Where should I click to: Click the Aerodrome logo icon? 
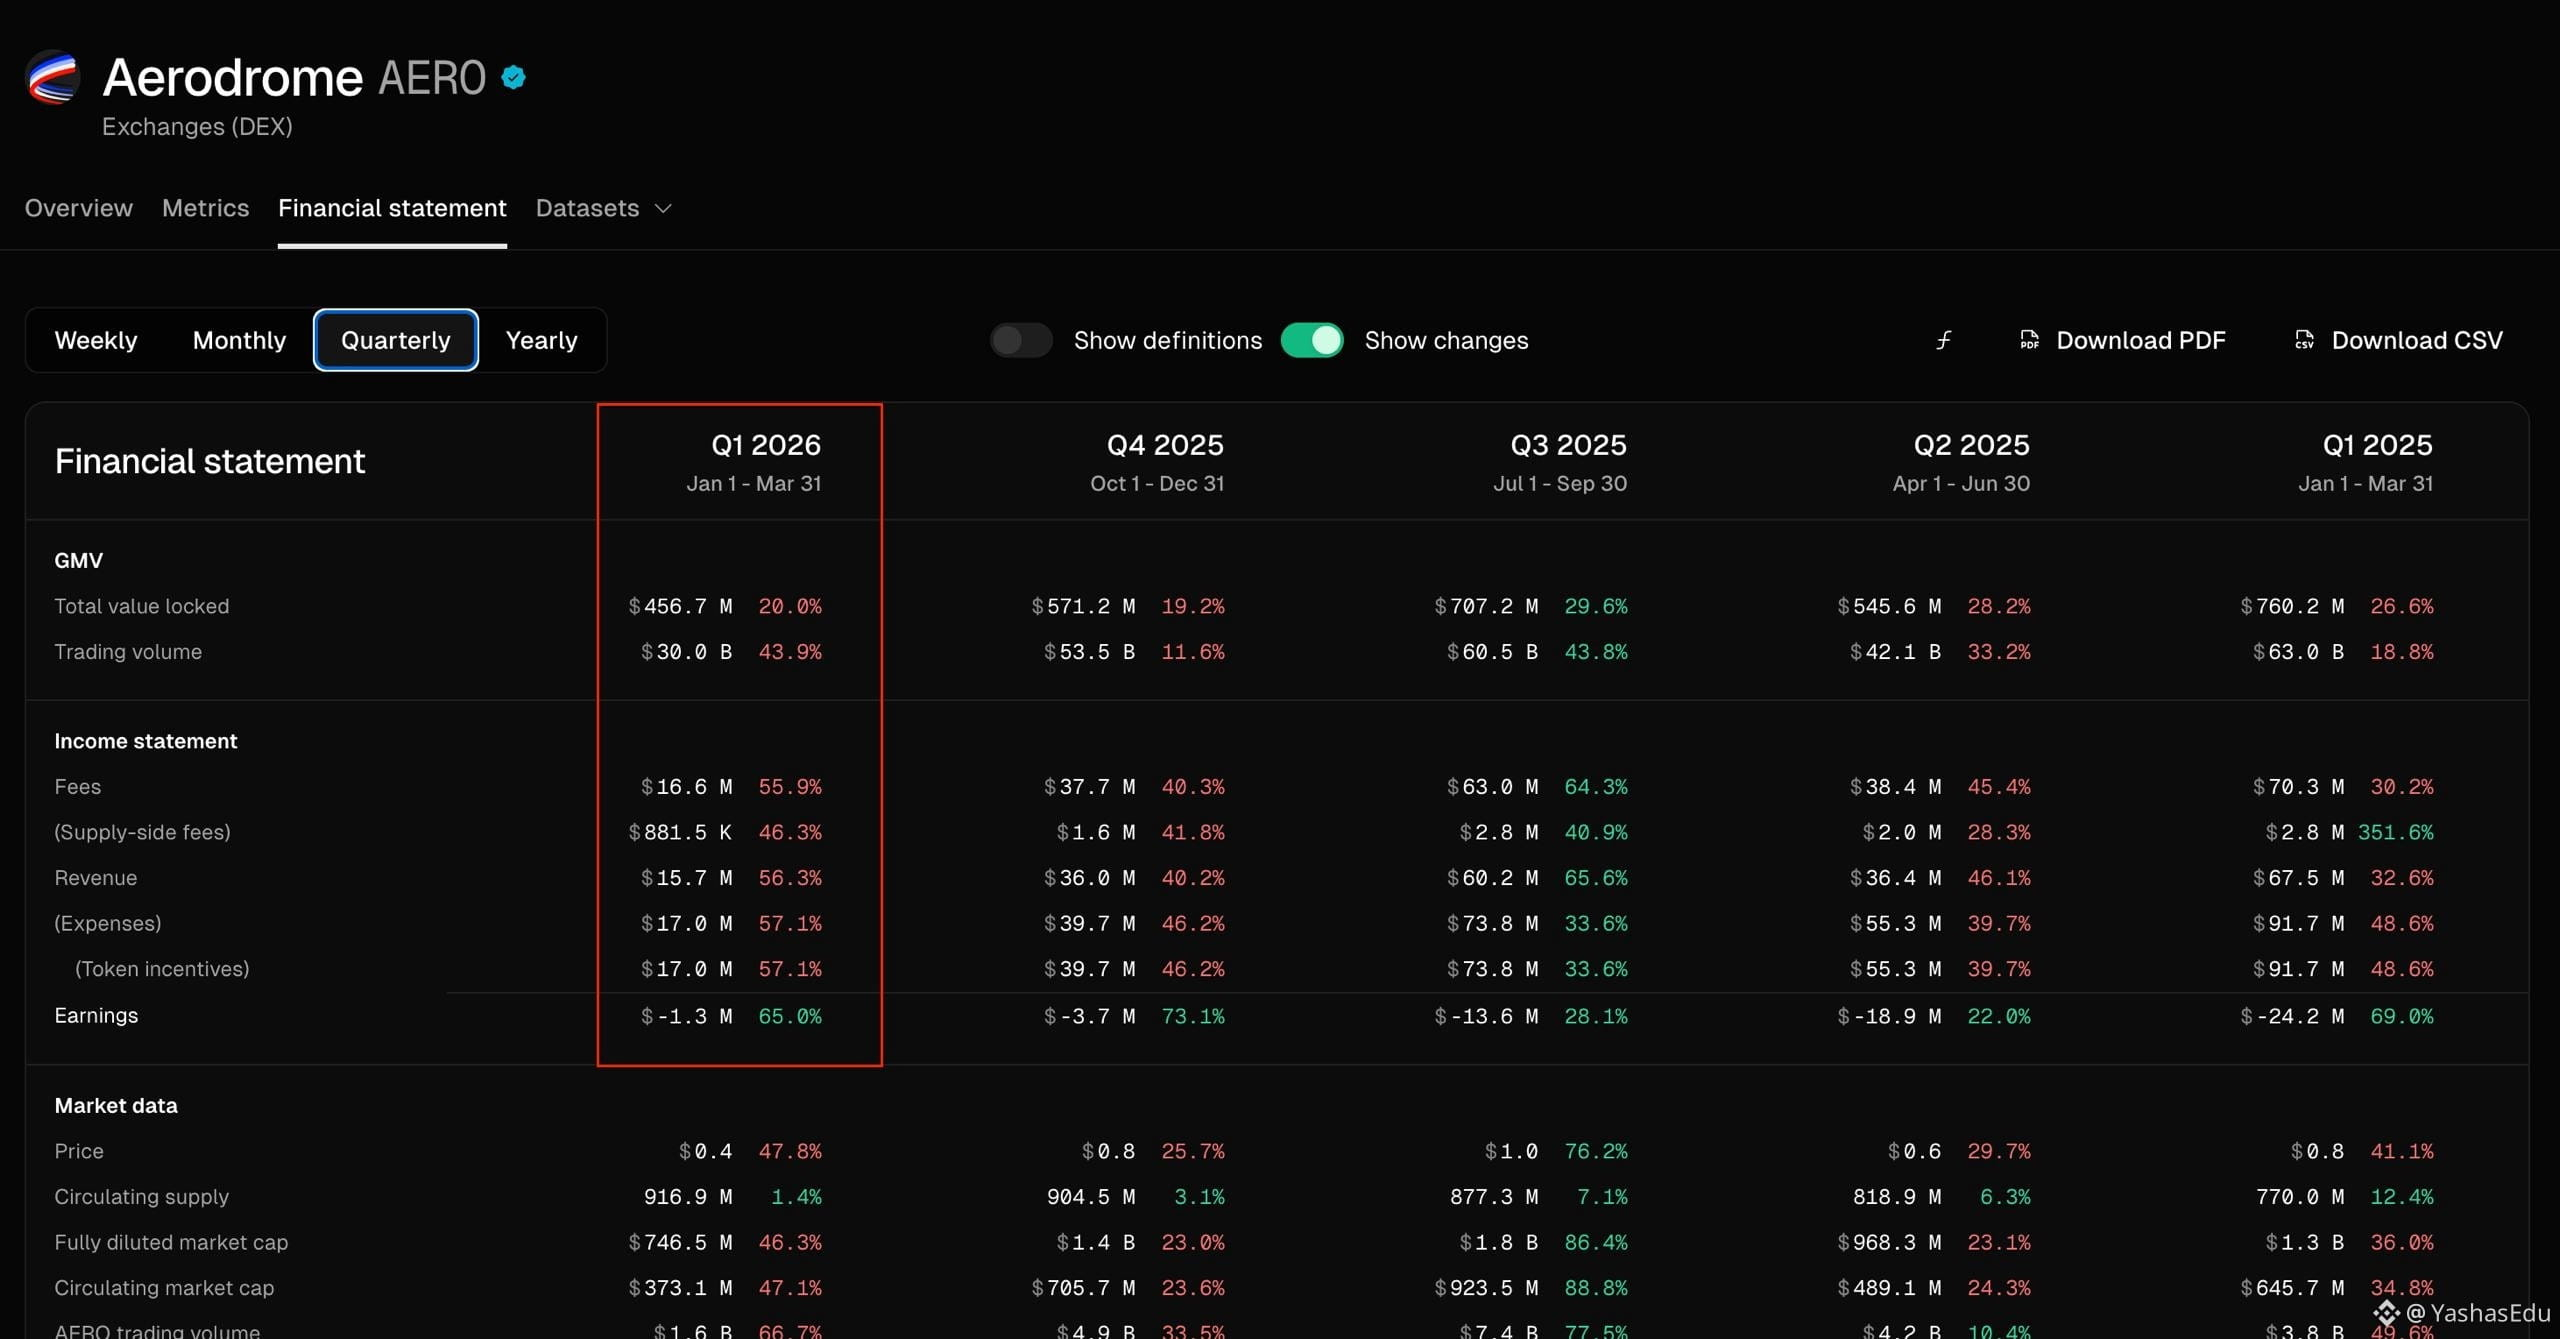pos(53,78)
